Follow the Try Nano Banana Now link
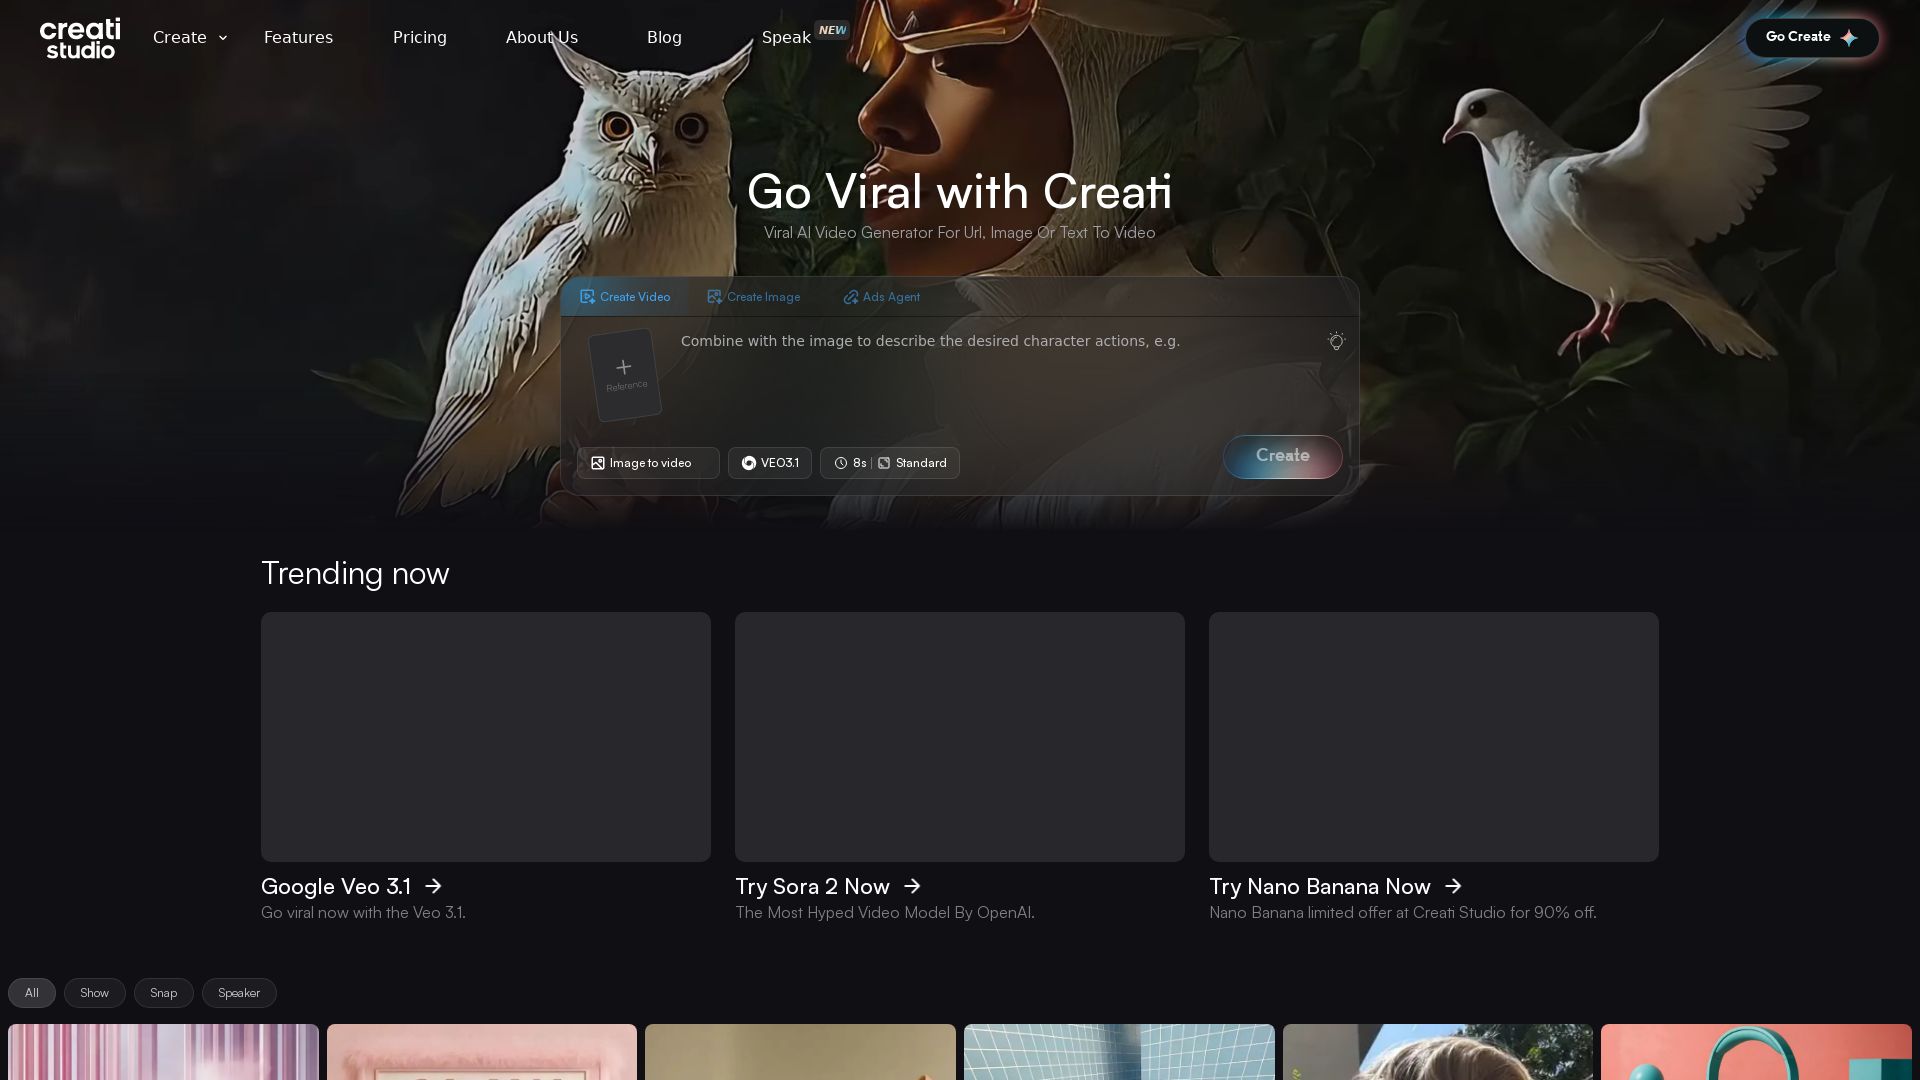 1336,887
